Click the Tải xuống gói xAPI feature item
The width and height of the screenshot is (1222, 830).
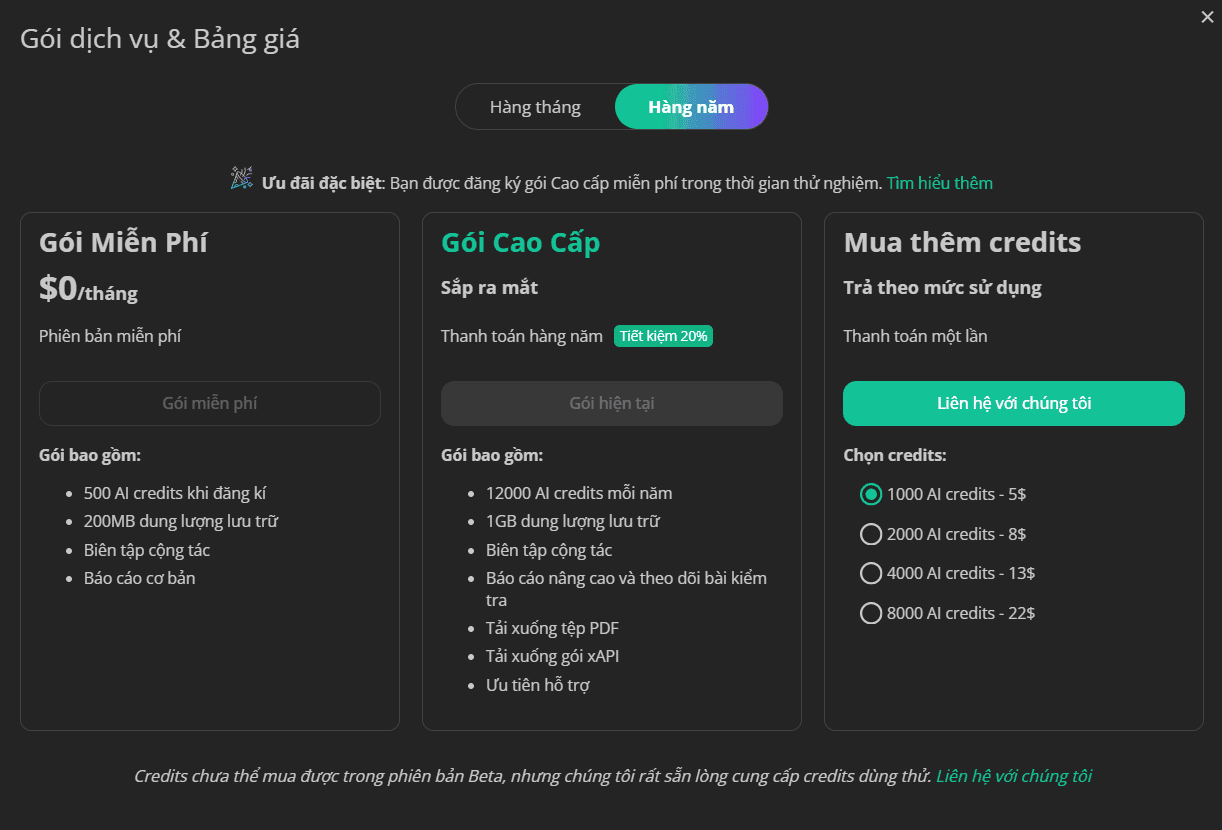[x=553, y=657]
